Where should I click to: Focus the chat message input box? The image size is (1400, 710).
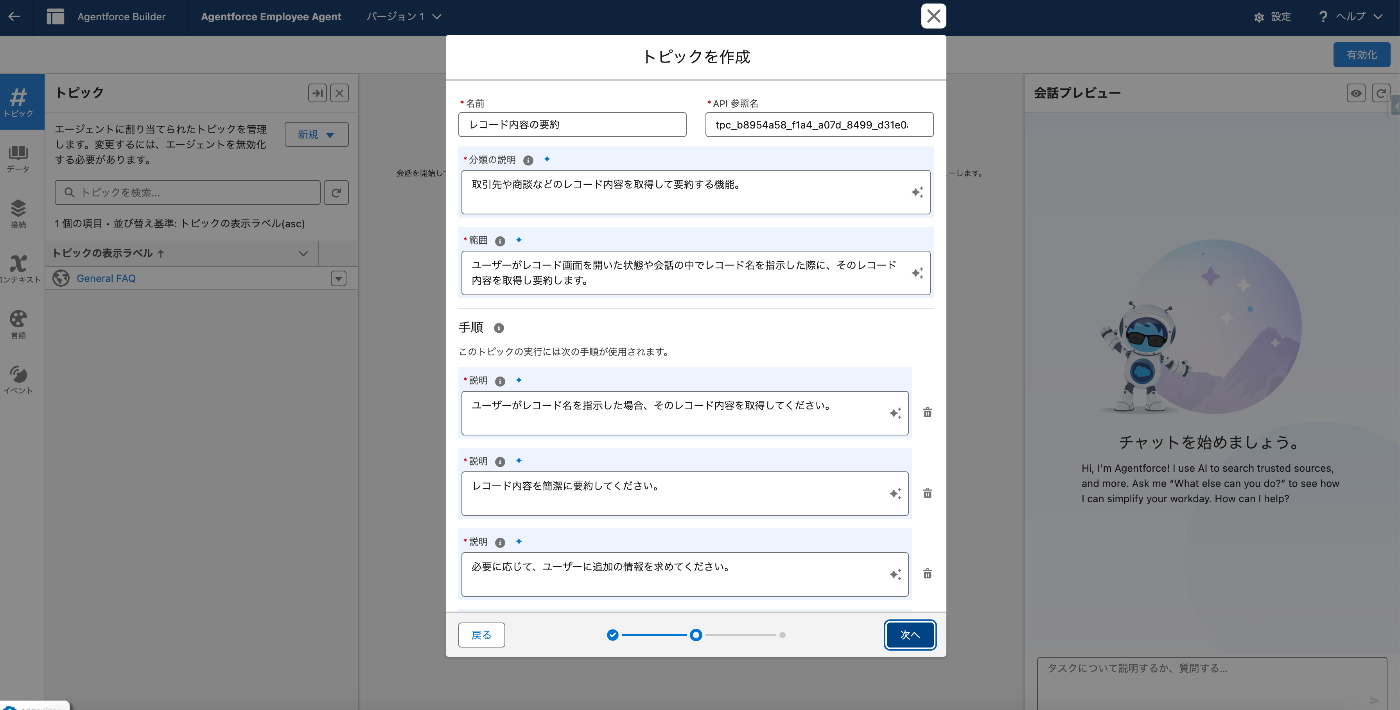(1212, 683)
